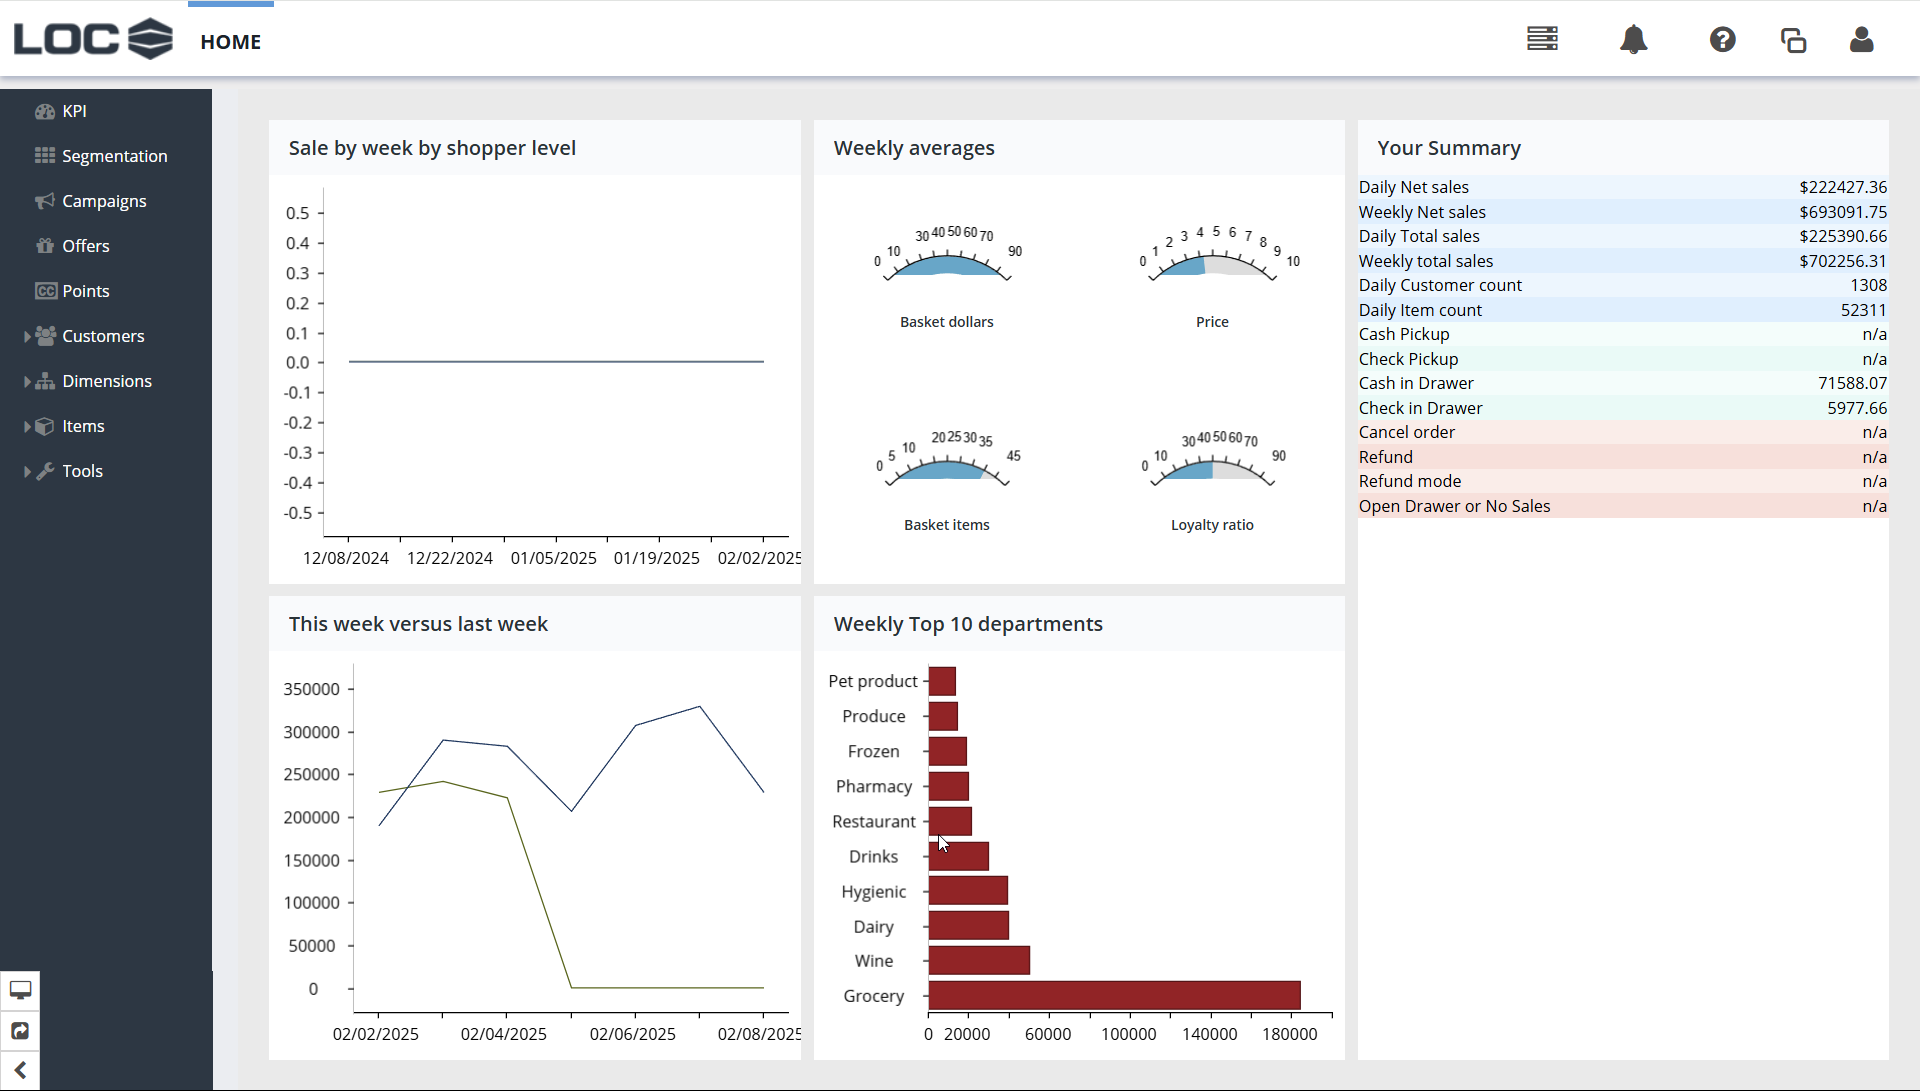Click the Basket dollars gauge
Screen dimensions: 1920x1091
tap(946, 265)
